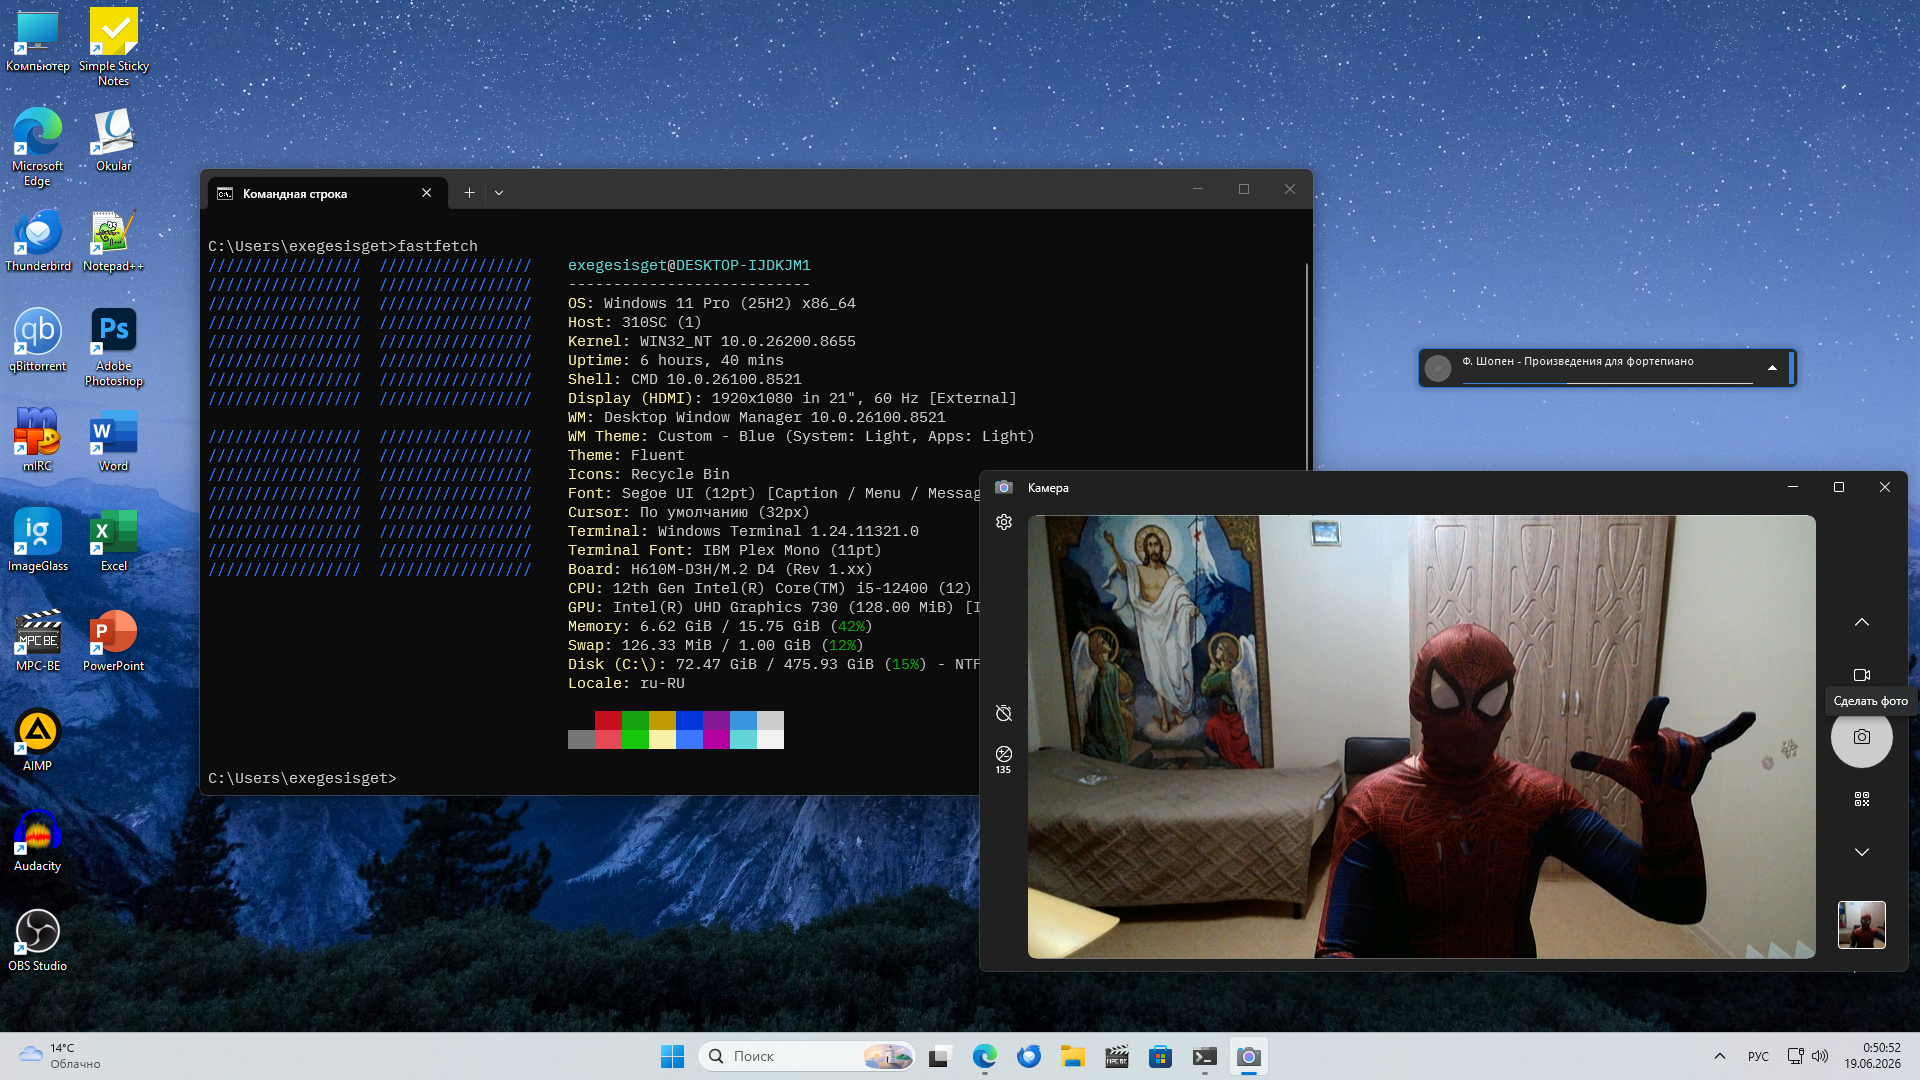Select the Word desktop shortcut
The height and width of the screenshot is (1080, 1920).
pos(114,440)
